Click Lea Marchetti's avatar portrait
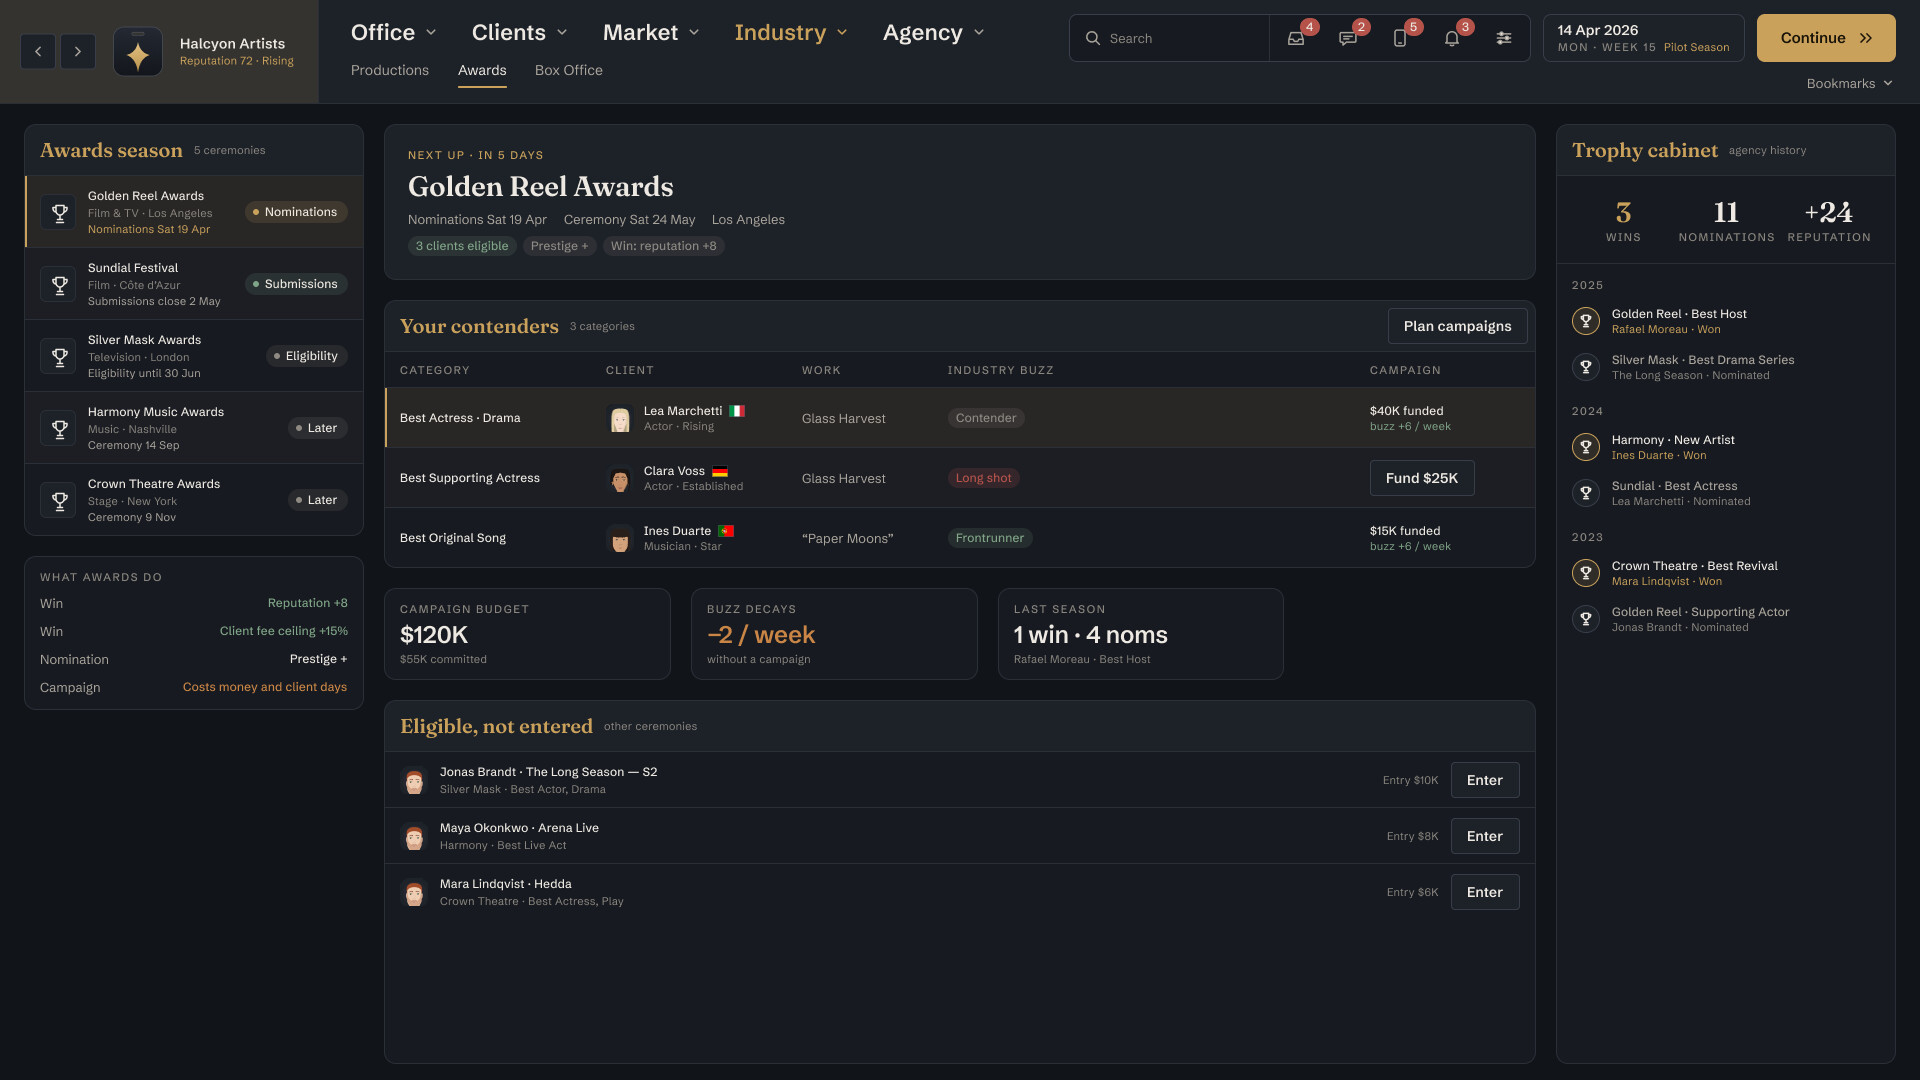This screenshot has width=1920, height=1080. 620,418
